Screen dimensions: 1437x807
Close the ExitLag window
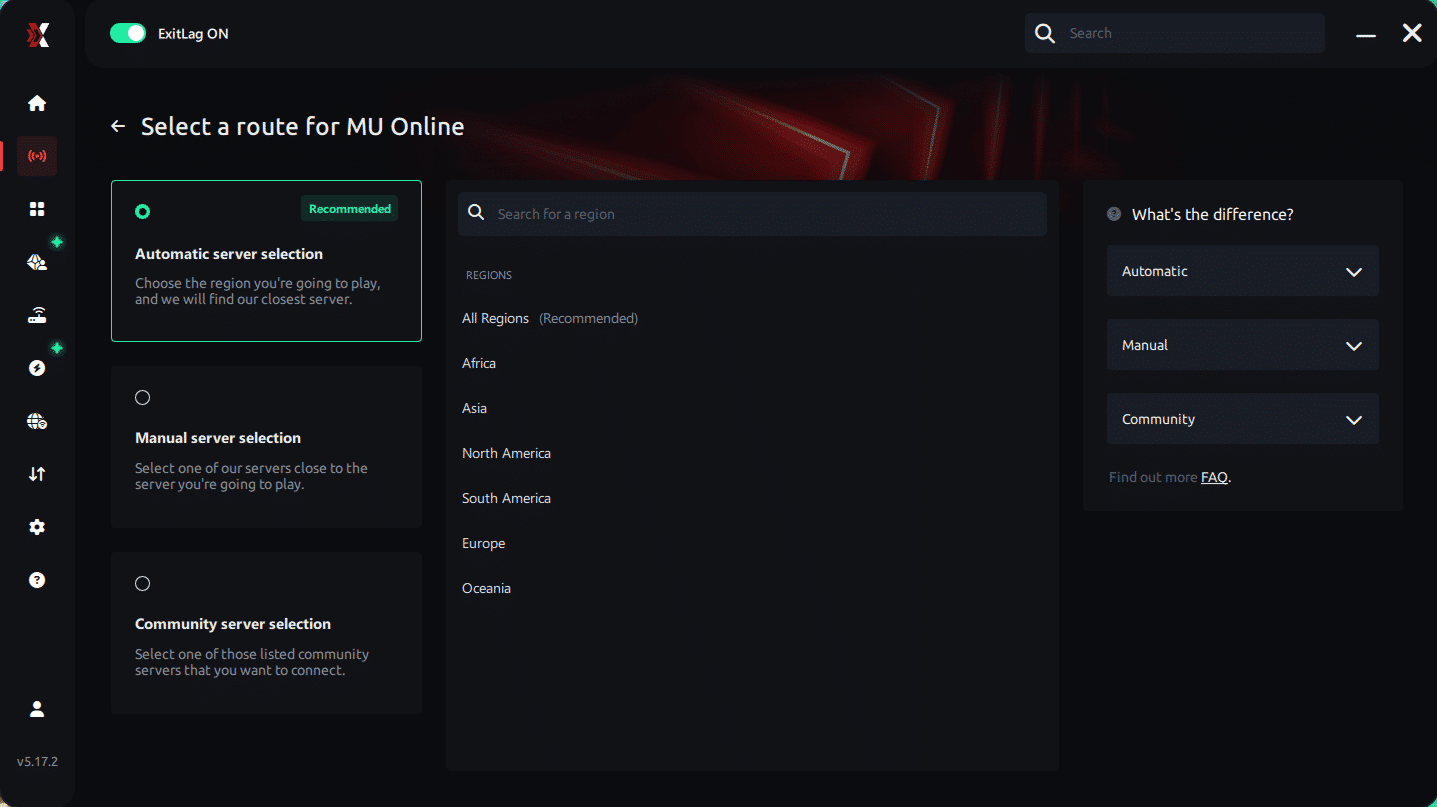click(1412, 33)
